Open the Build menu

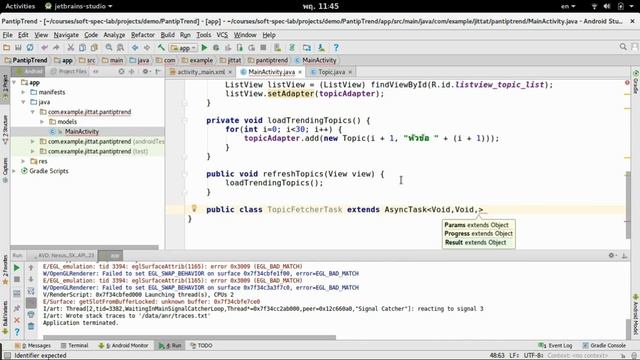167,35
